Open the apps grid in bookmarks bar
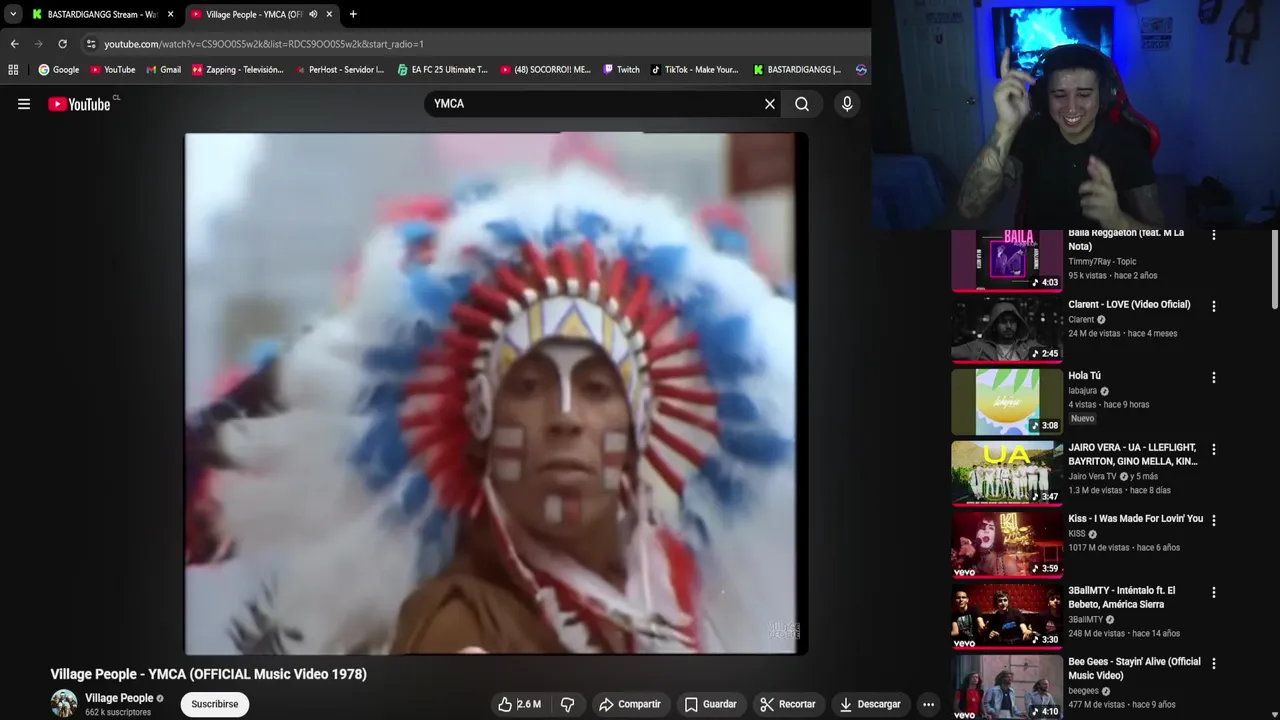The image size is (1280, 720). [13, 70]
